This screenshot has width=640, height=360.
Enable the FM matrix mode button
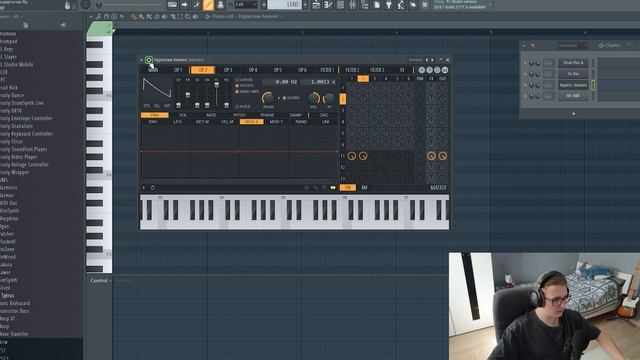click(348, 188)
